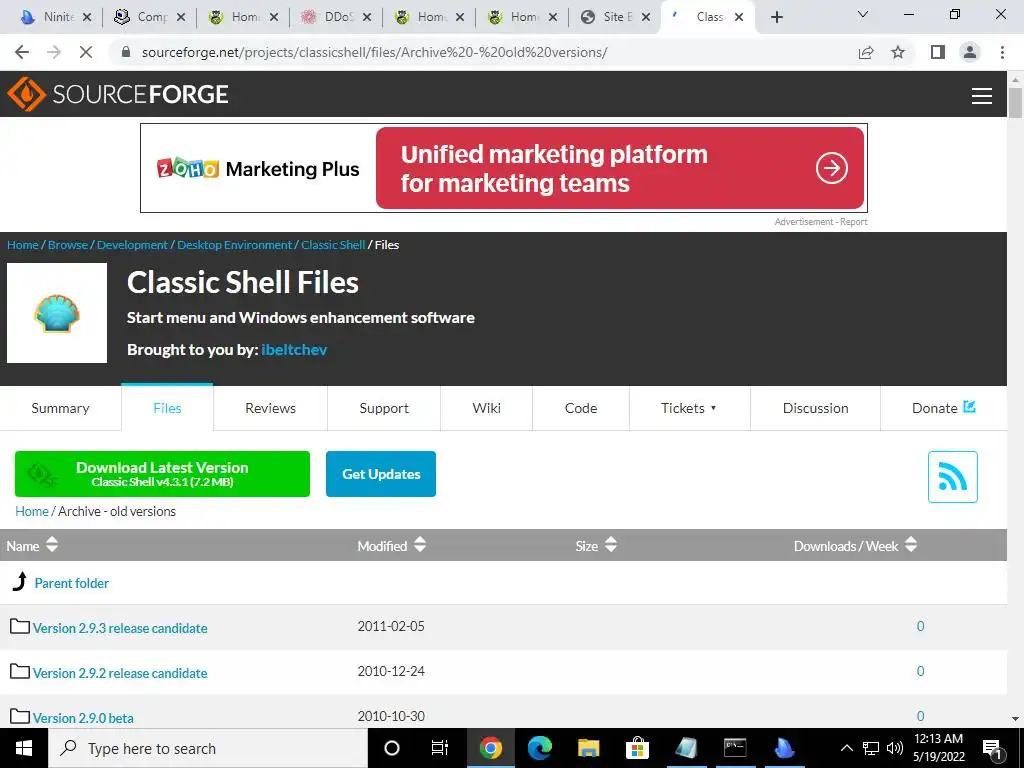Click the Donate tab
Screen dimensions: 1024x768
(x=944, y=408)
